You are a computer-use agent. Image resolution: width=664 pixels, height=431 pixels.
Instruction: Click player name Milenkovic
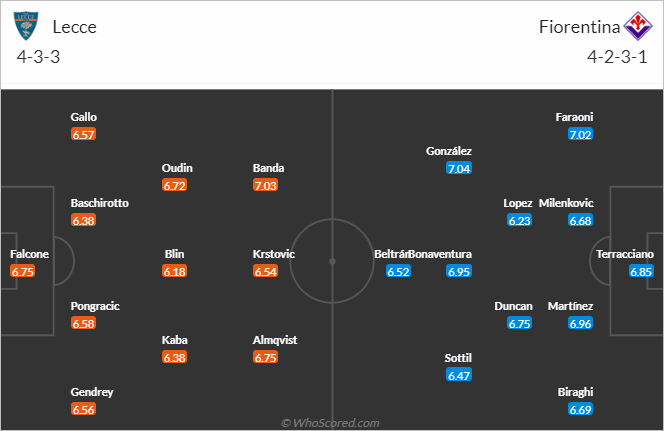point(566,203)
